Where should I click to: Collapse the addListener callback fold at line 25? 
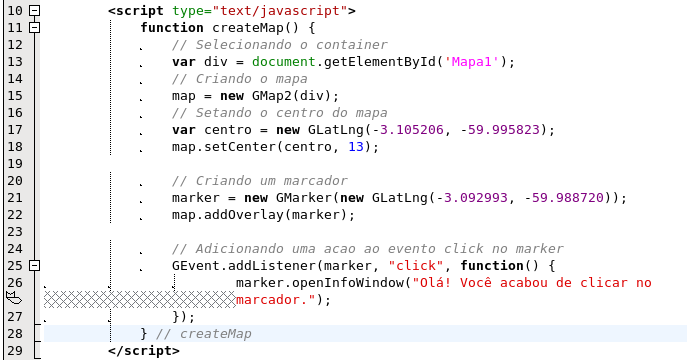(34, 265)
